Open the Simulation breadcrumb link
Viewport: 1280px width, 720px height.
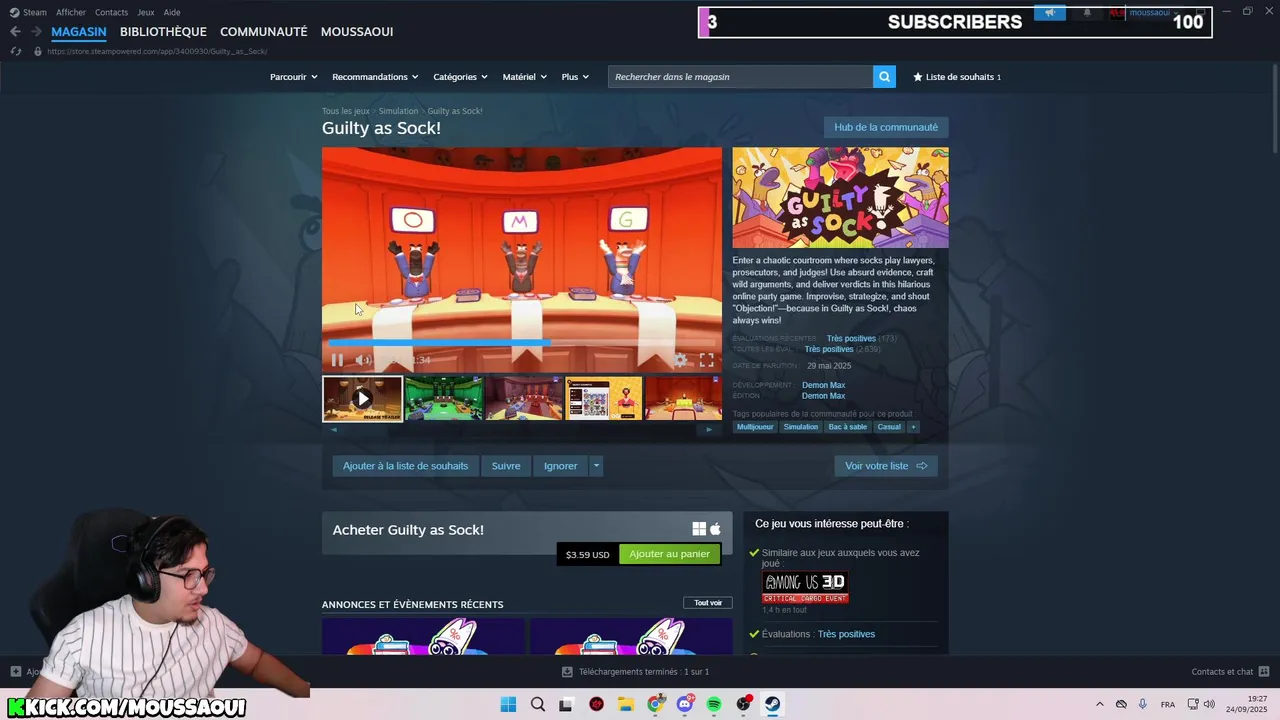[398, 111]
